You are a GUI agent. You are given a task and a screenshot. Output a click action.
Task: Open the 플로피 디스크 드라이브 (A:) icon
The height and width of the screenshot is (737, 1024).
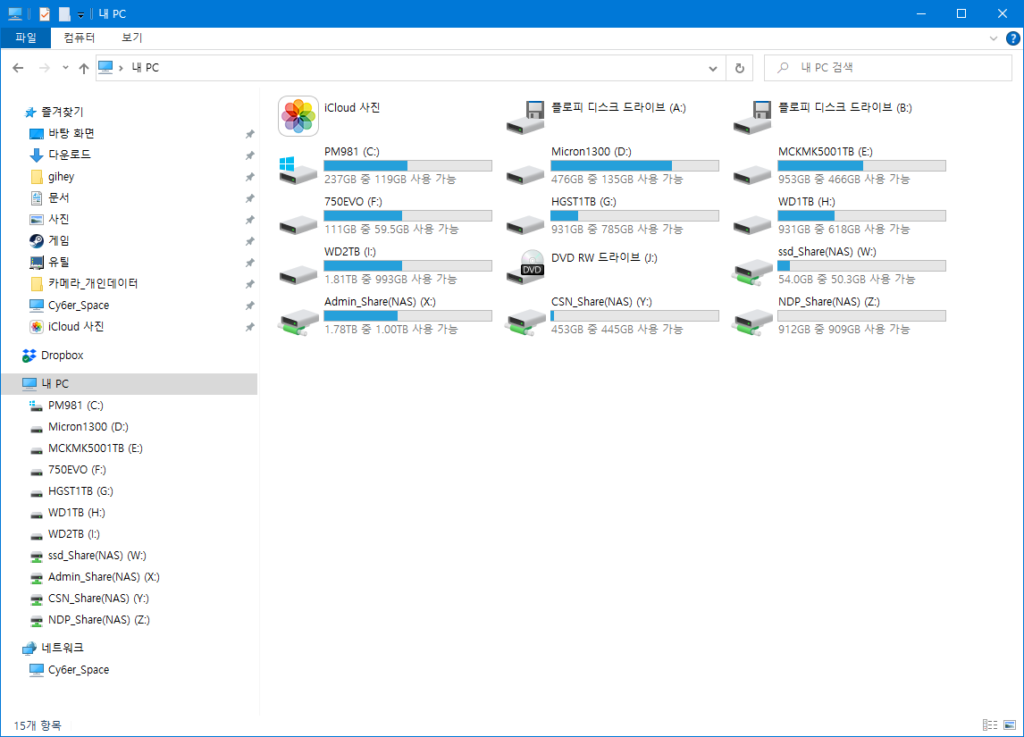click(526, 116)
